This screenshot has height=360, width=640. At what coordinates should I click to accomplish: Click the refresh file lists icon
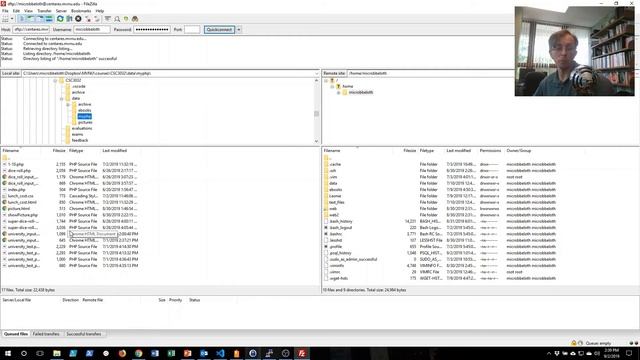tap(60, 19)
